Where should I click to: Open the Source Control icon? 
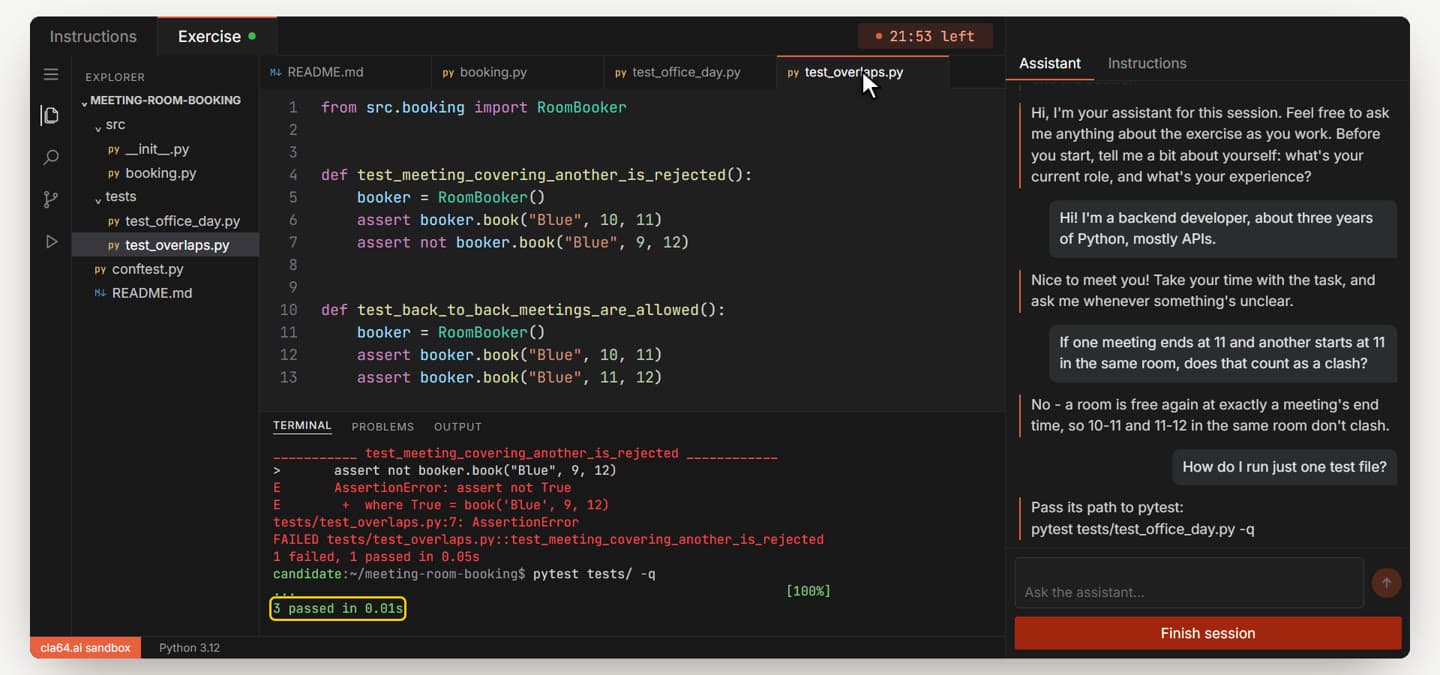click(51, 199)
